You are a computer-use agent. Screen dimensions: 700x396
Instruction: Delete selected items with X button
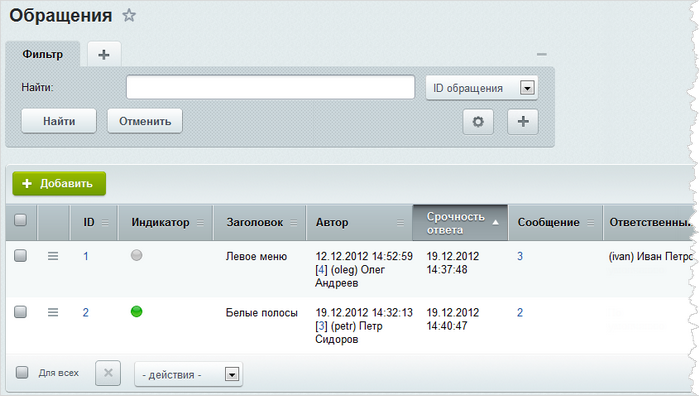pyautogui.click(x=108, y=373)
